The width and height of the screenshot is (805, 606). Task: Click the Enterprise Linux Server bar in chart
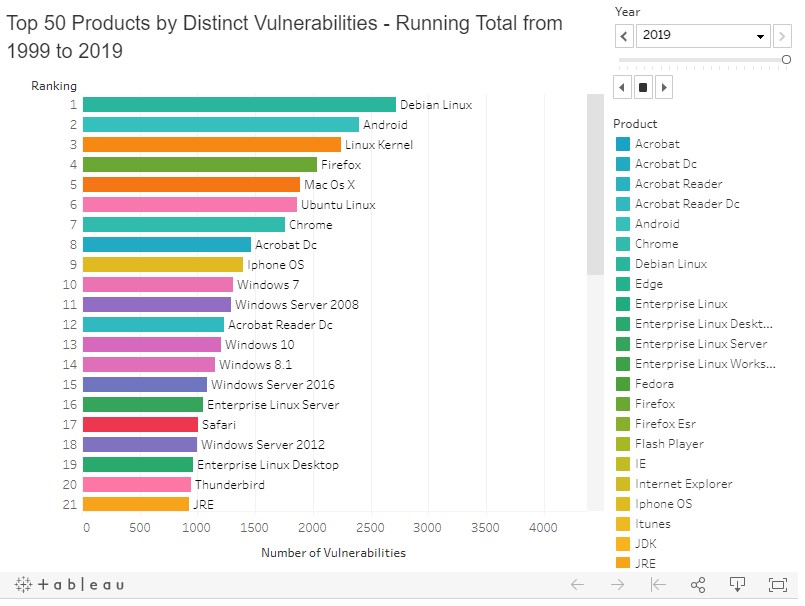pyautogui.click(x=143, y=405)
